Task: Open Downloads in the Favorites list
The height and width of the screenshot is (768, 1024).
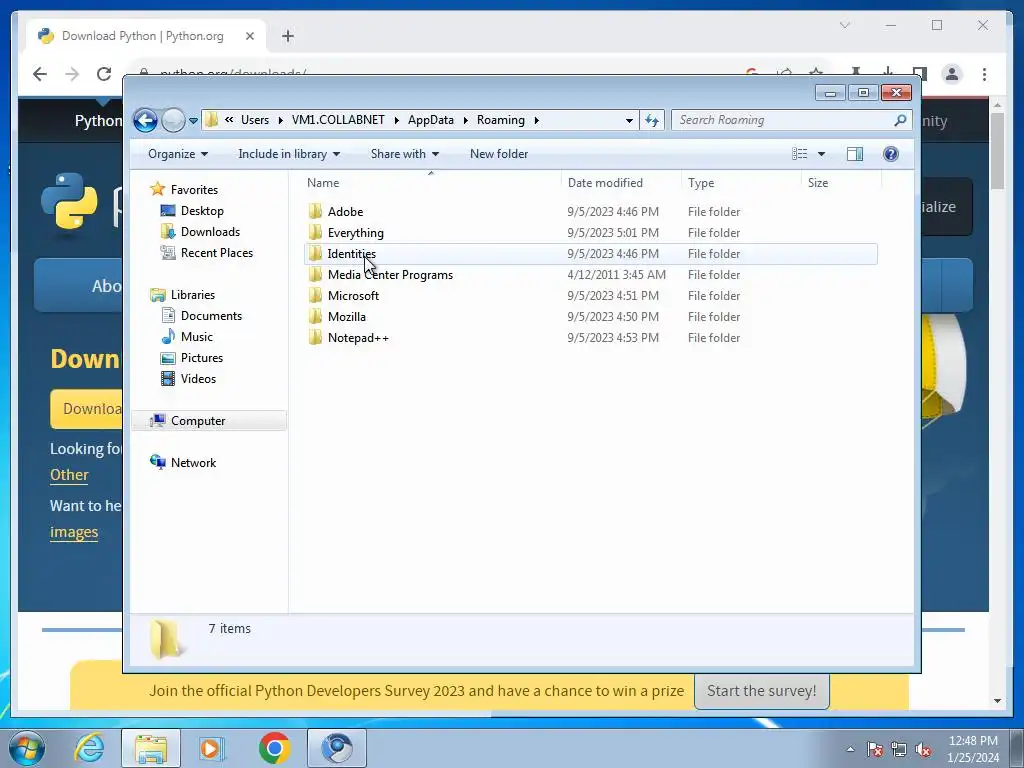Action: [210, 232]
